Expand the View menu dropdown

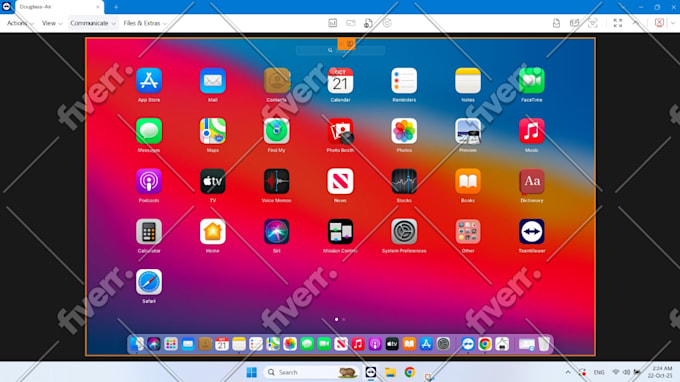point(52,23)
